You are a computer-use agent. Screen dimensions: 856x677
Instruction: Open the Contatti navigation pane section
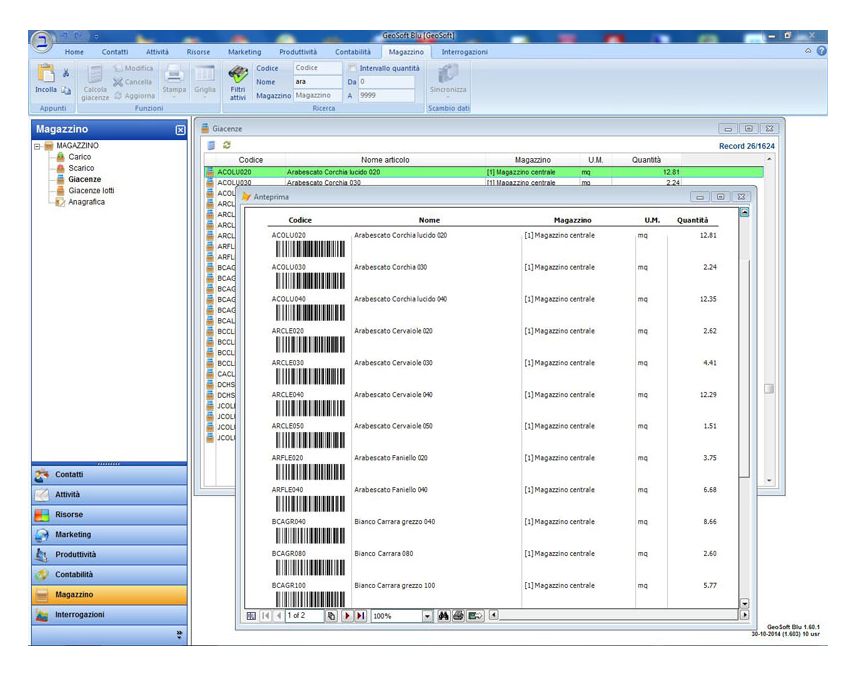pyautogui.click(x=109, y=475)
